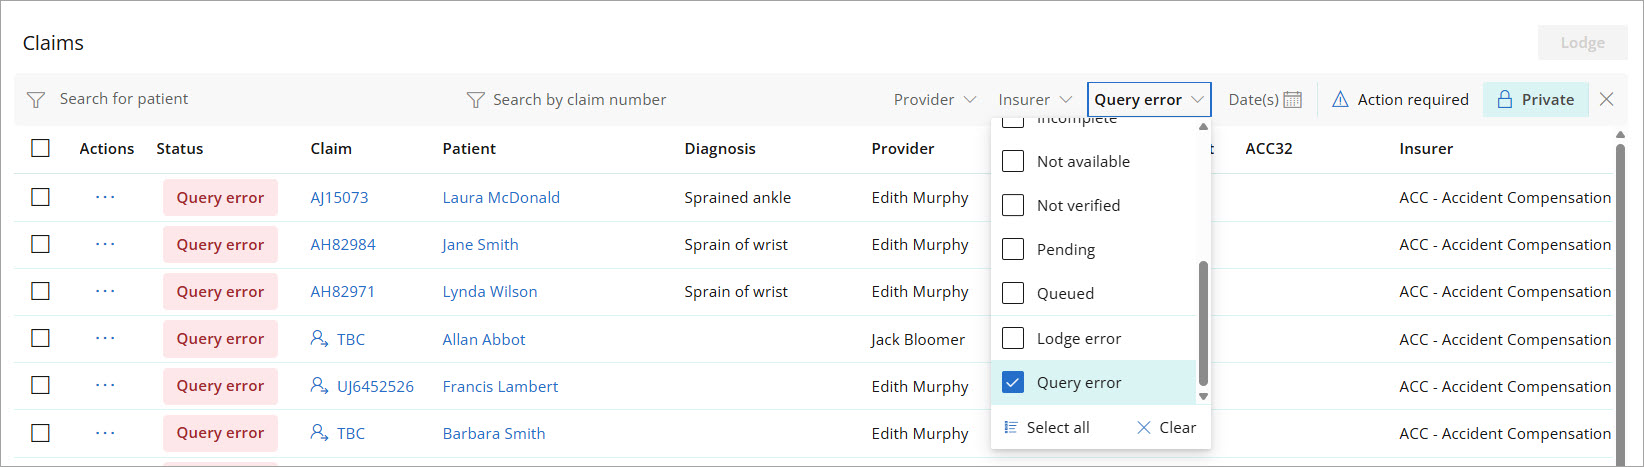This screenshot has width=1644, height=467.
Task: Click the Select all list icon
Action: pos(1011,427)
